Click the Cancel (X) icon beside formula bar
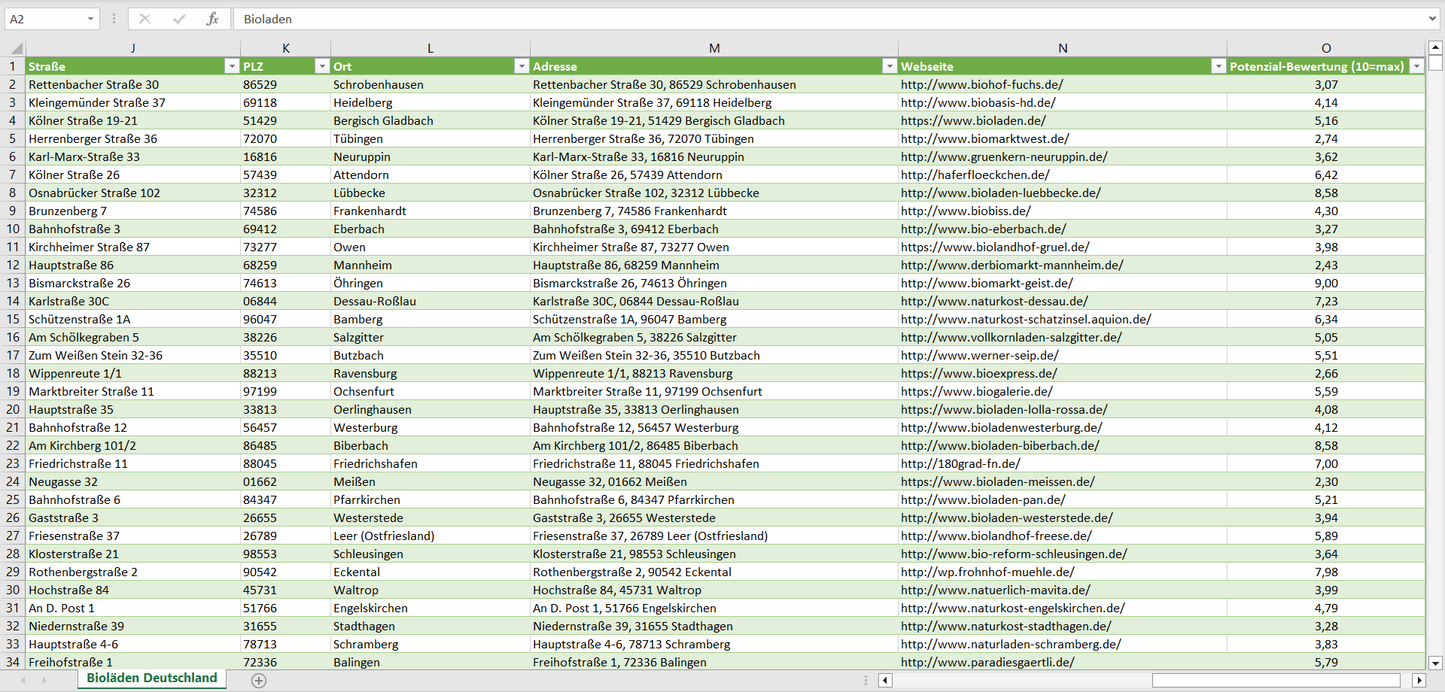The image size is (1445, 692). point(143,19)
